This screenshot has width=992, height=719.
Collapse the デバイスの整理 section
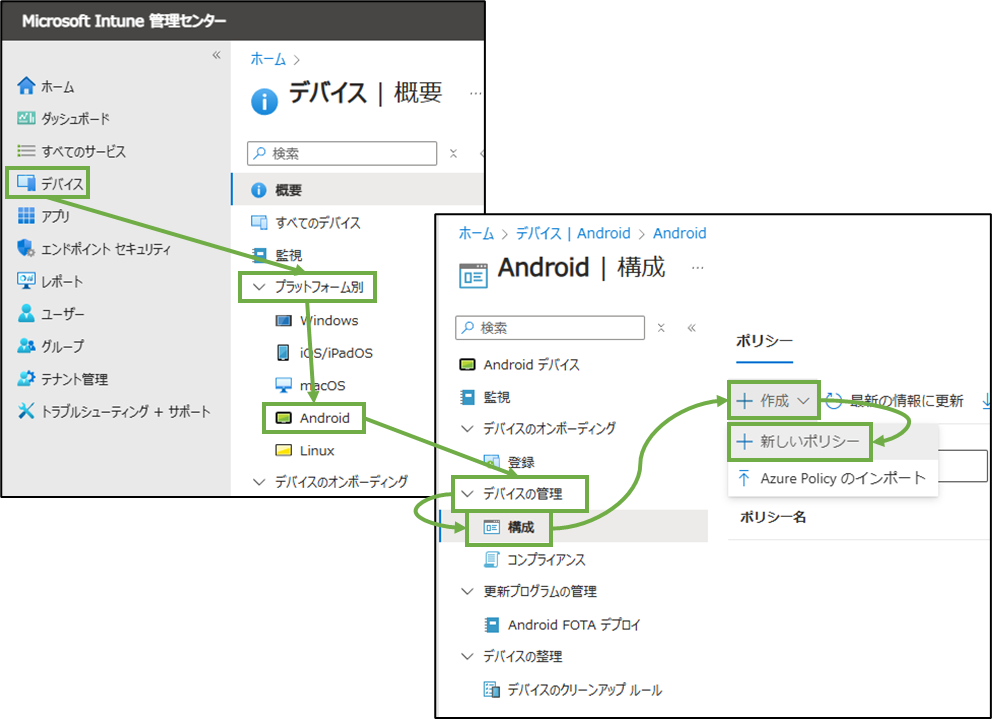pyautogui.click(x=467, y=656)
